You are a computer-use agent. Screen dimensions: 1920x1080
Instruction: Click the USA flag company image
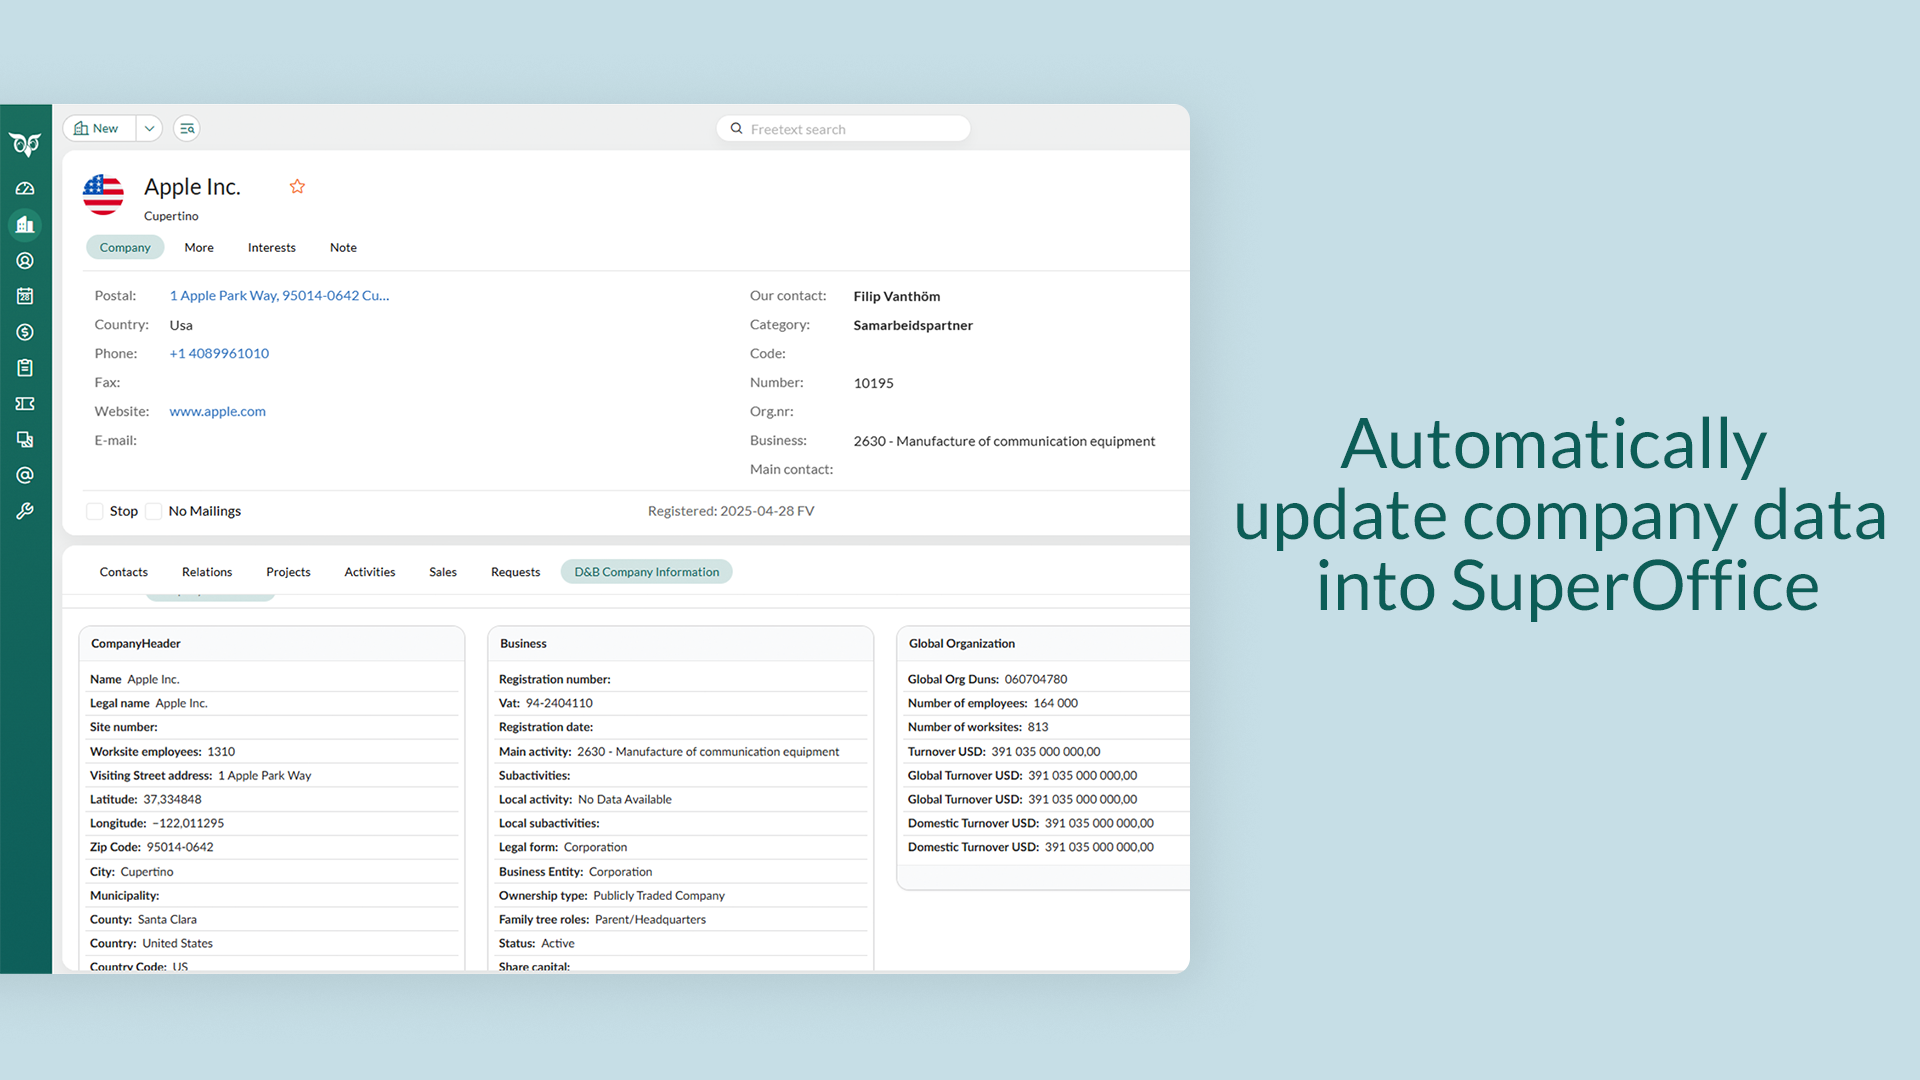click(103, 195)
